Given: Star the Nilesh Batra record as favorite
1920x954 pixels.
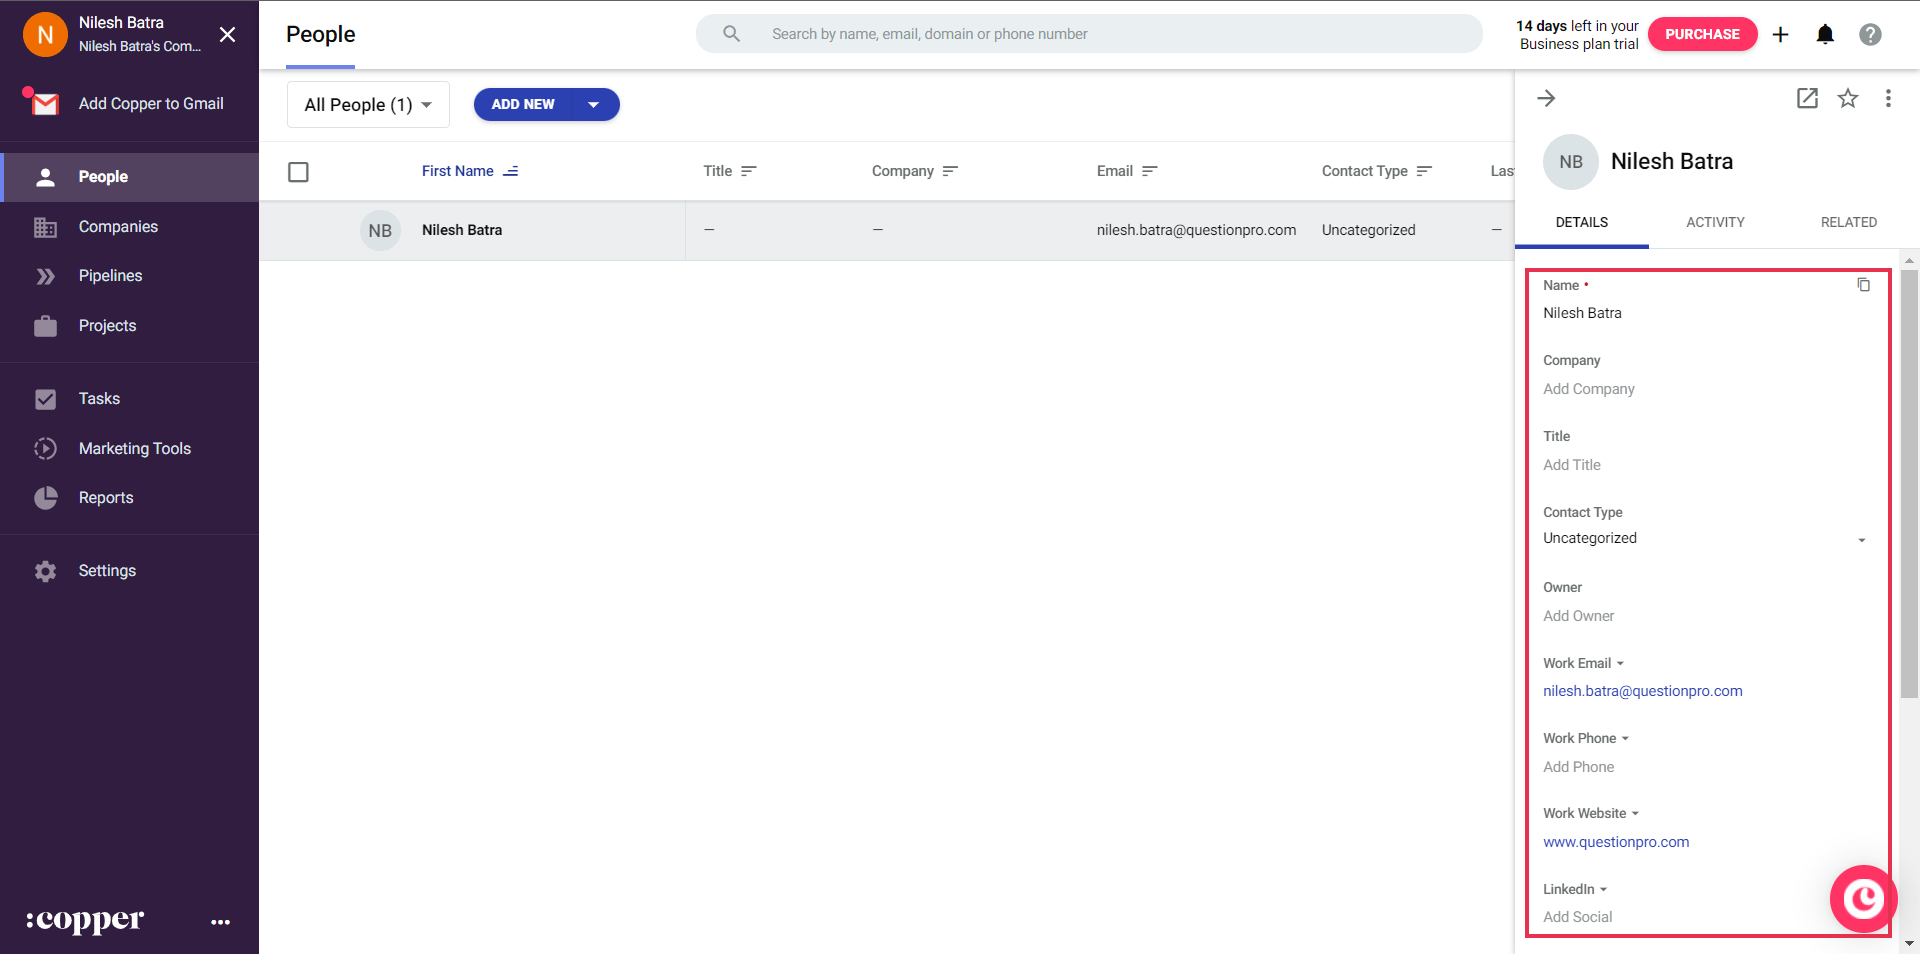Looking at the screenshot, I should (1848, 98).
